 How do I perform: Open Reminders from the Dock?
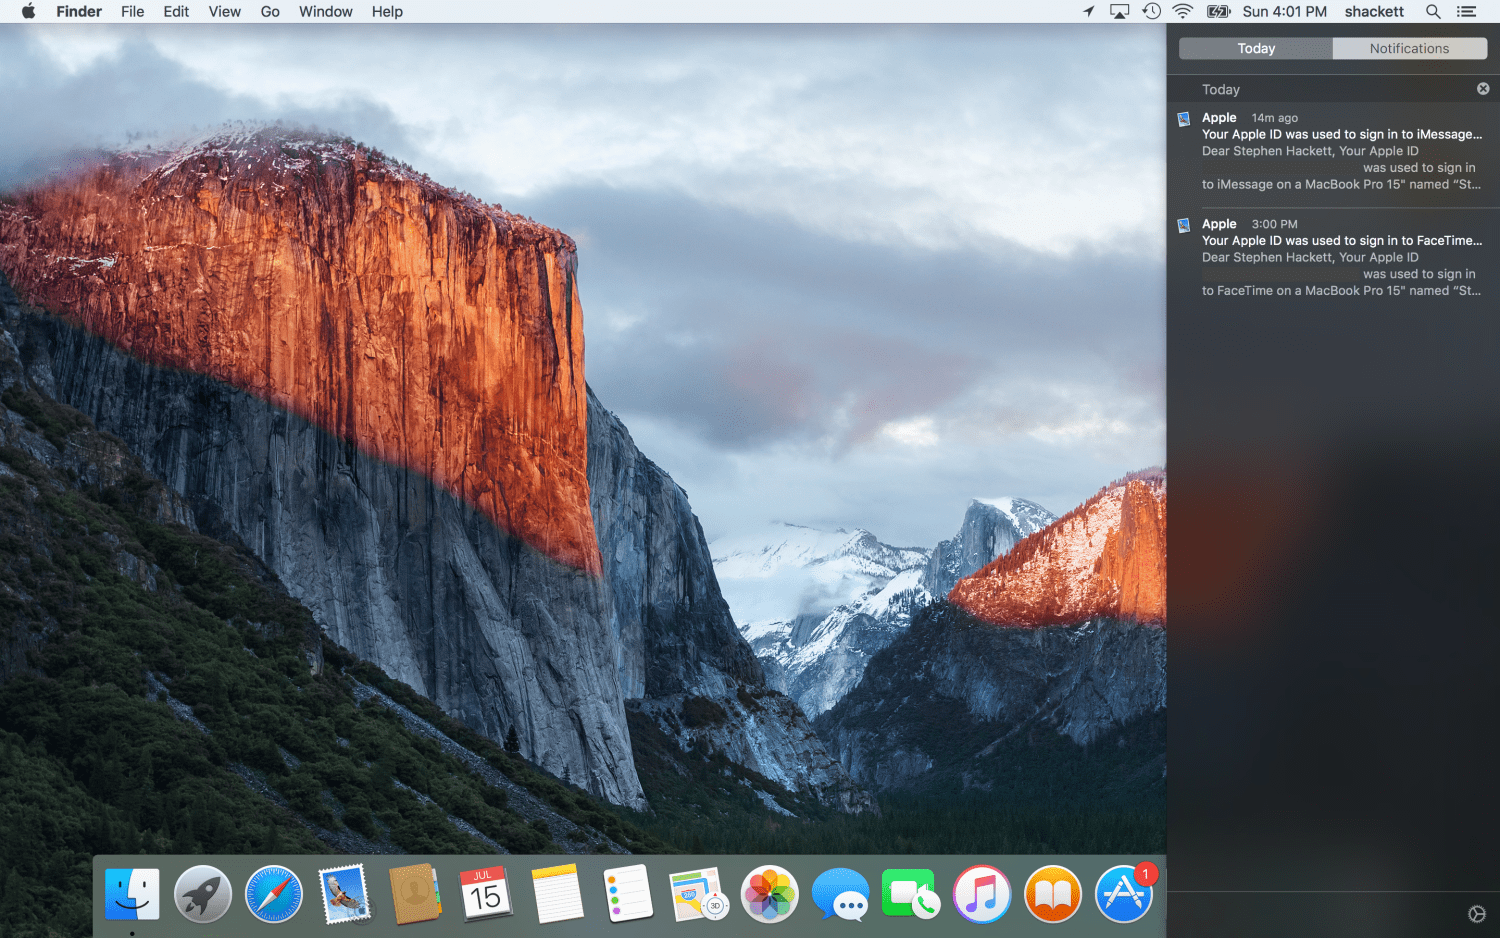[x=628, y=893]
